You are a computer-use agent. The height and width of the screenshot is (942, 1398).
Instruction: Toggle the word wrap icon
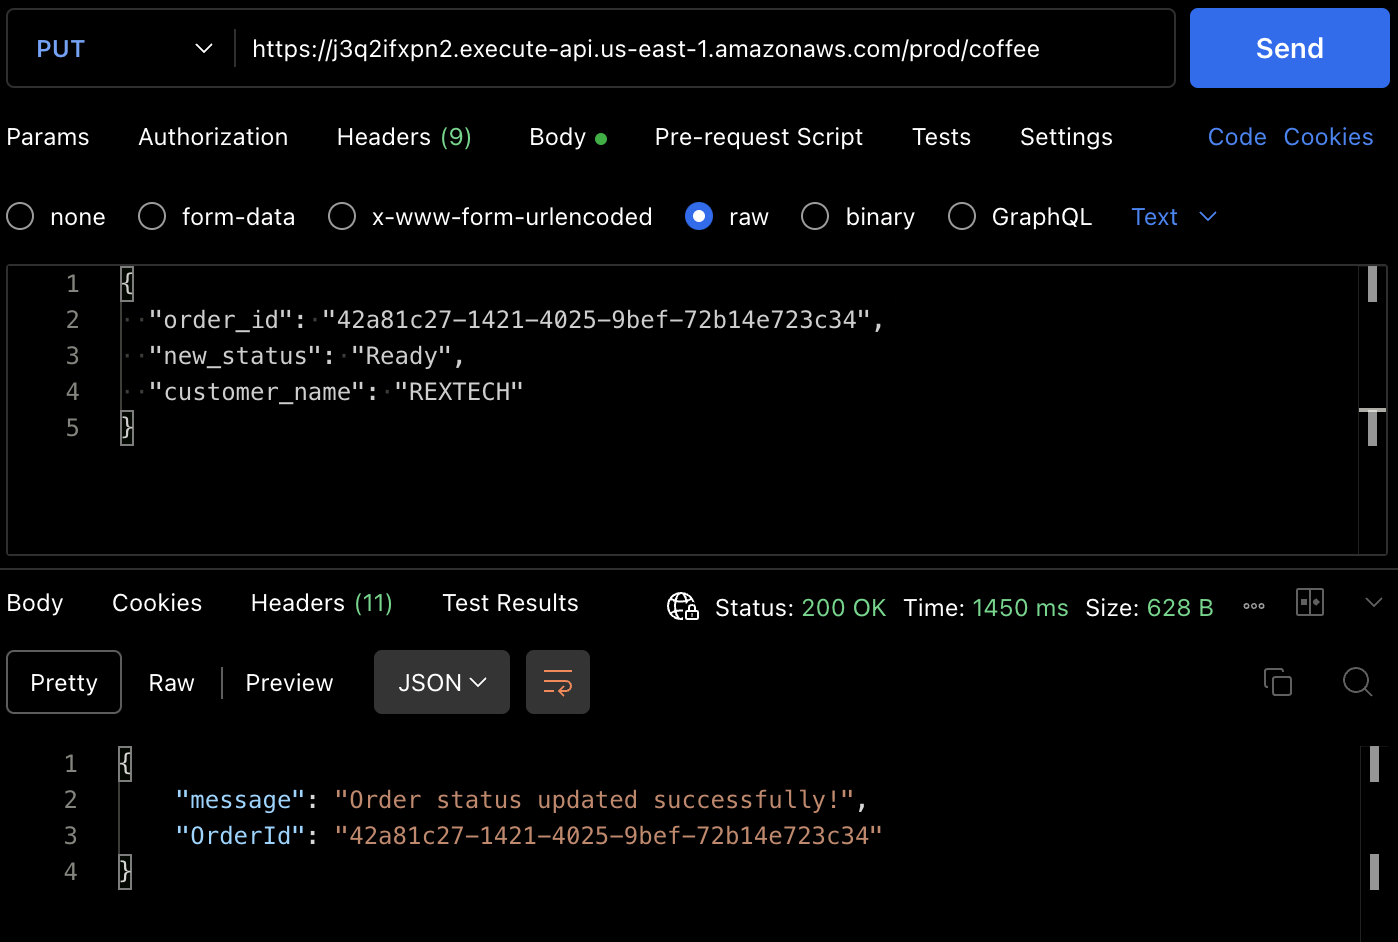(x=558, y=682)
